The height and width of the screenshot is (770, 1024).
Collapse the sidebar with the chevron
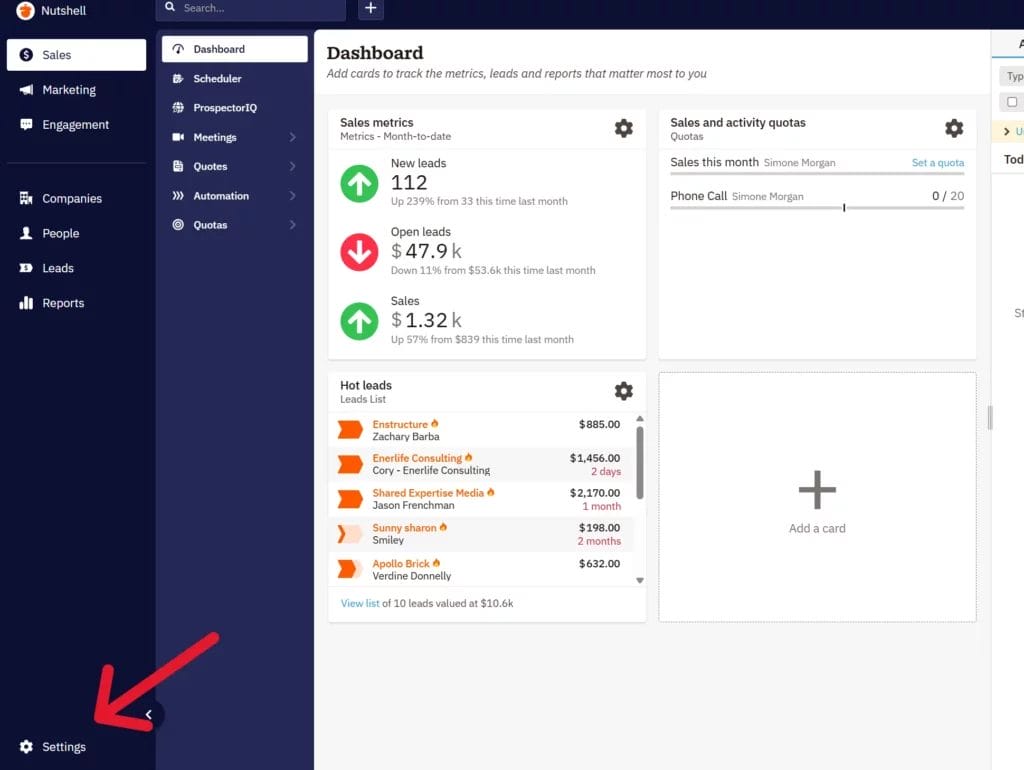click(x=149, y=714)
